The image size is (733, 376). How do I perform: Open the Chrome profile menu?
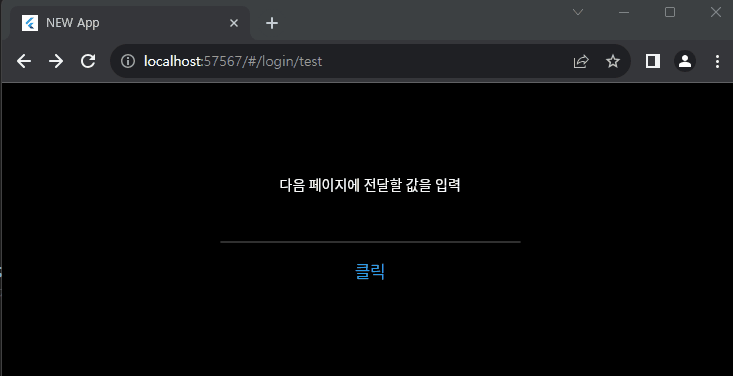click(685, 61)
